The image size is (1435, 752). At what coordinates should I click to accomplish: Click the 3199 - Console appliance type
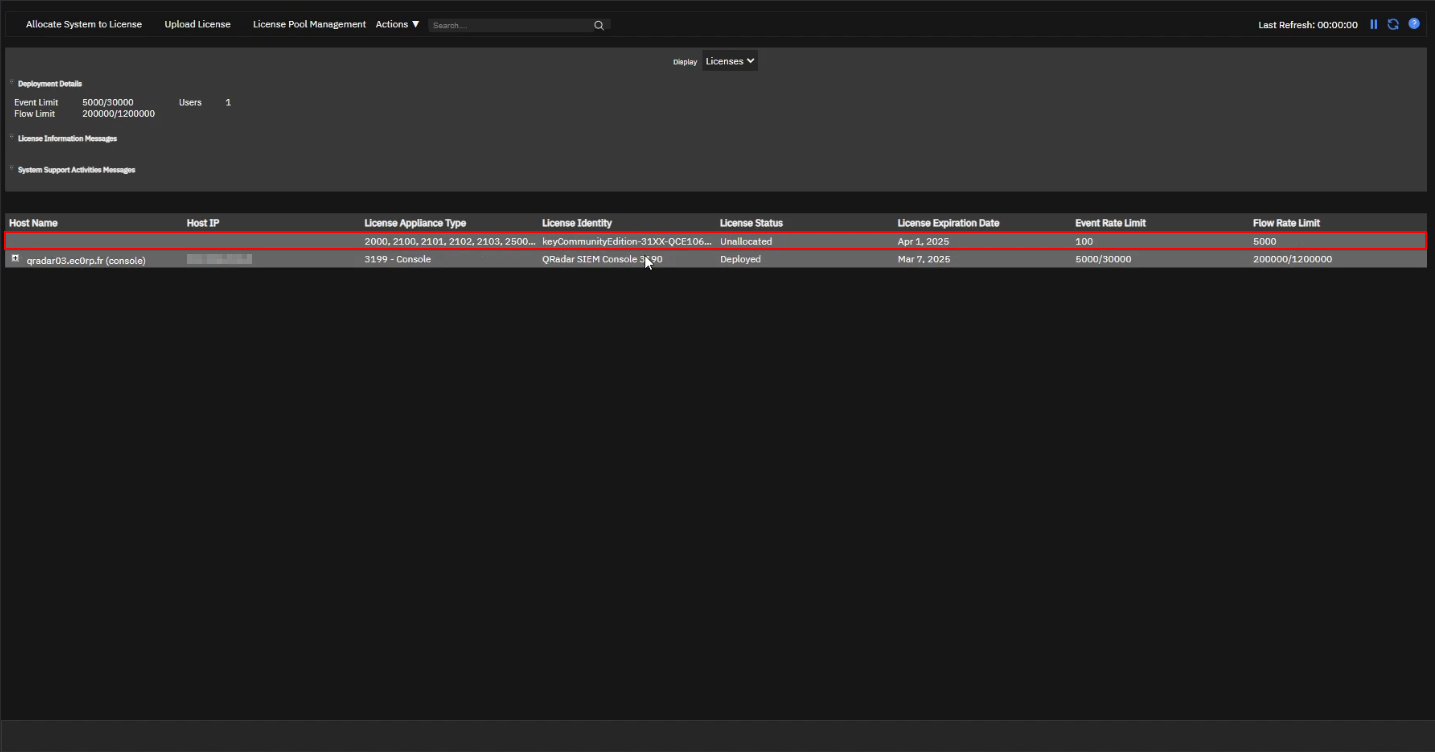coord(398,259)
